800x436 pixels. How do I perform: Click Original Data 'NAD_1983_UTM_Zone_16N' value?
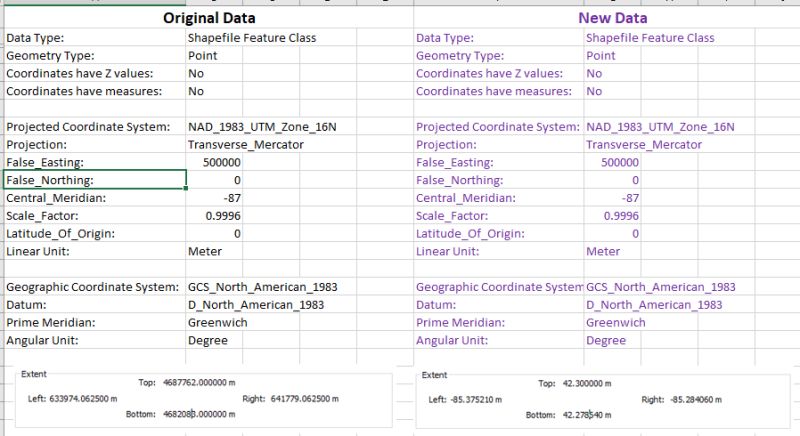pyautogui.click(x=262, y=127)
